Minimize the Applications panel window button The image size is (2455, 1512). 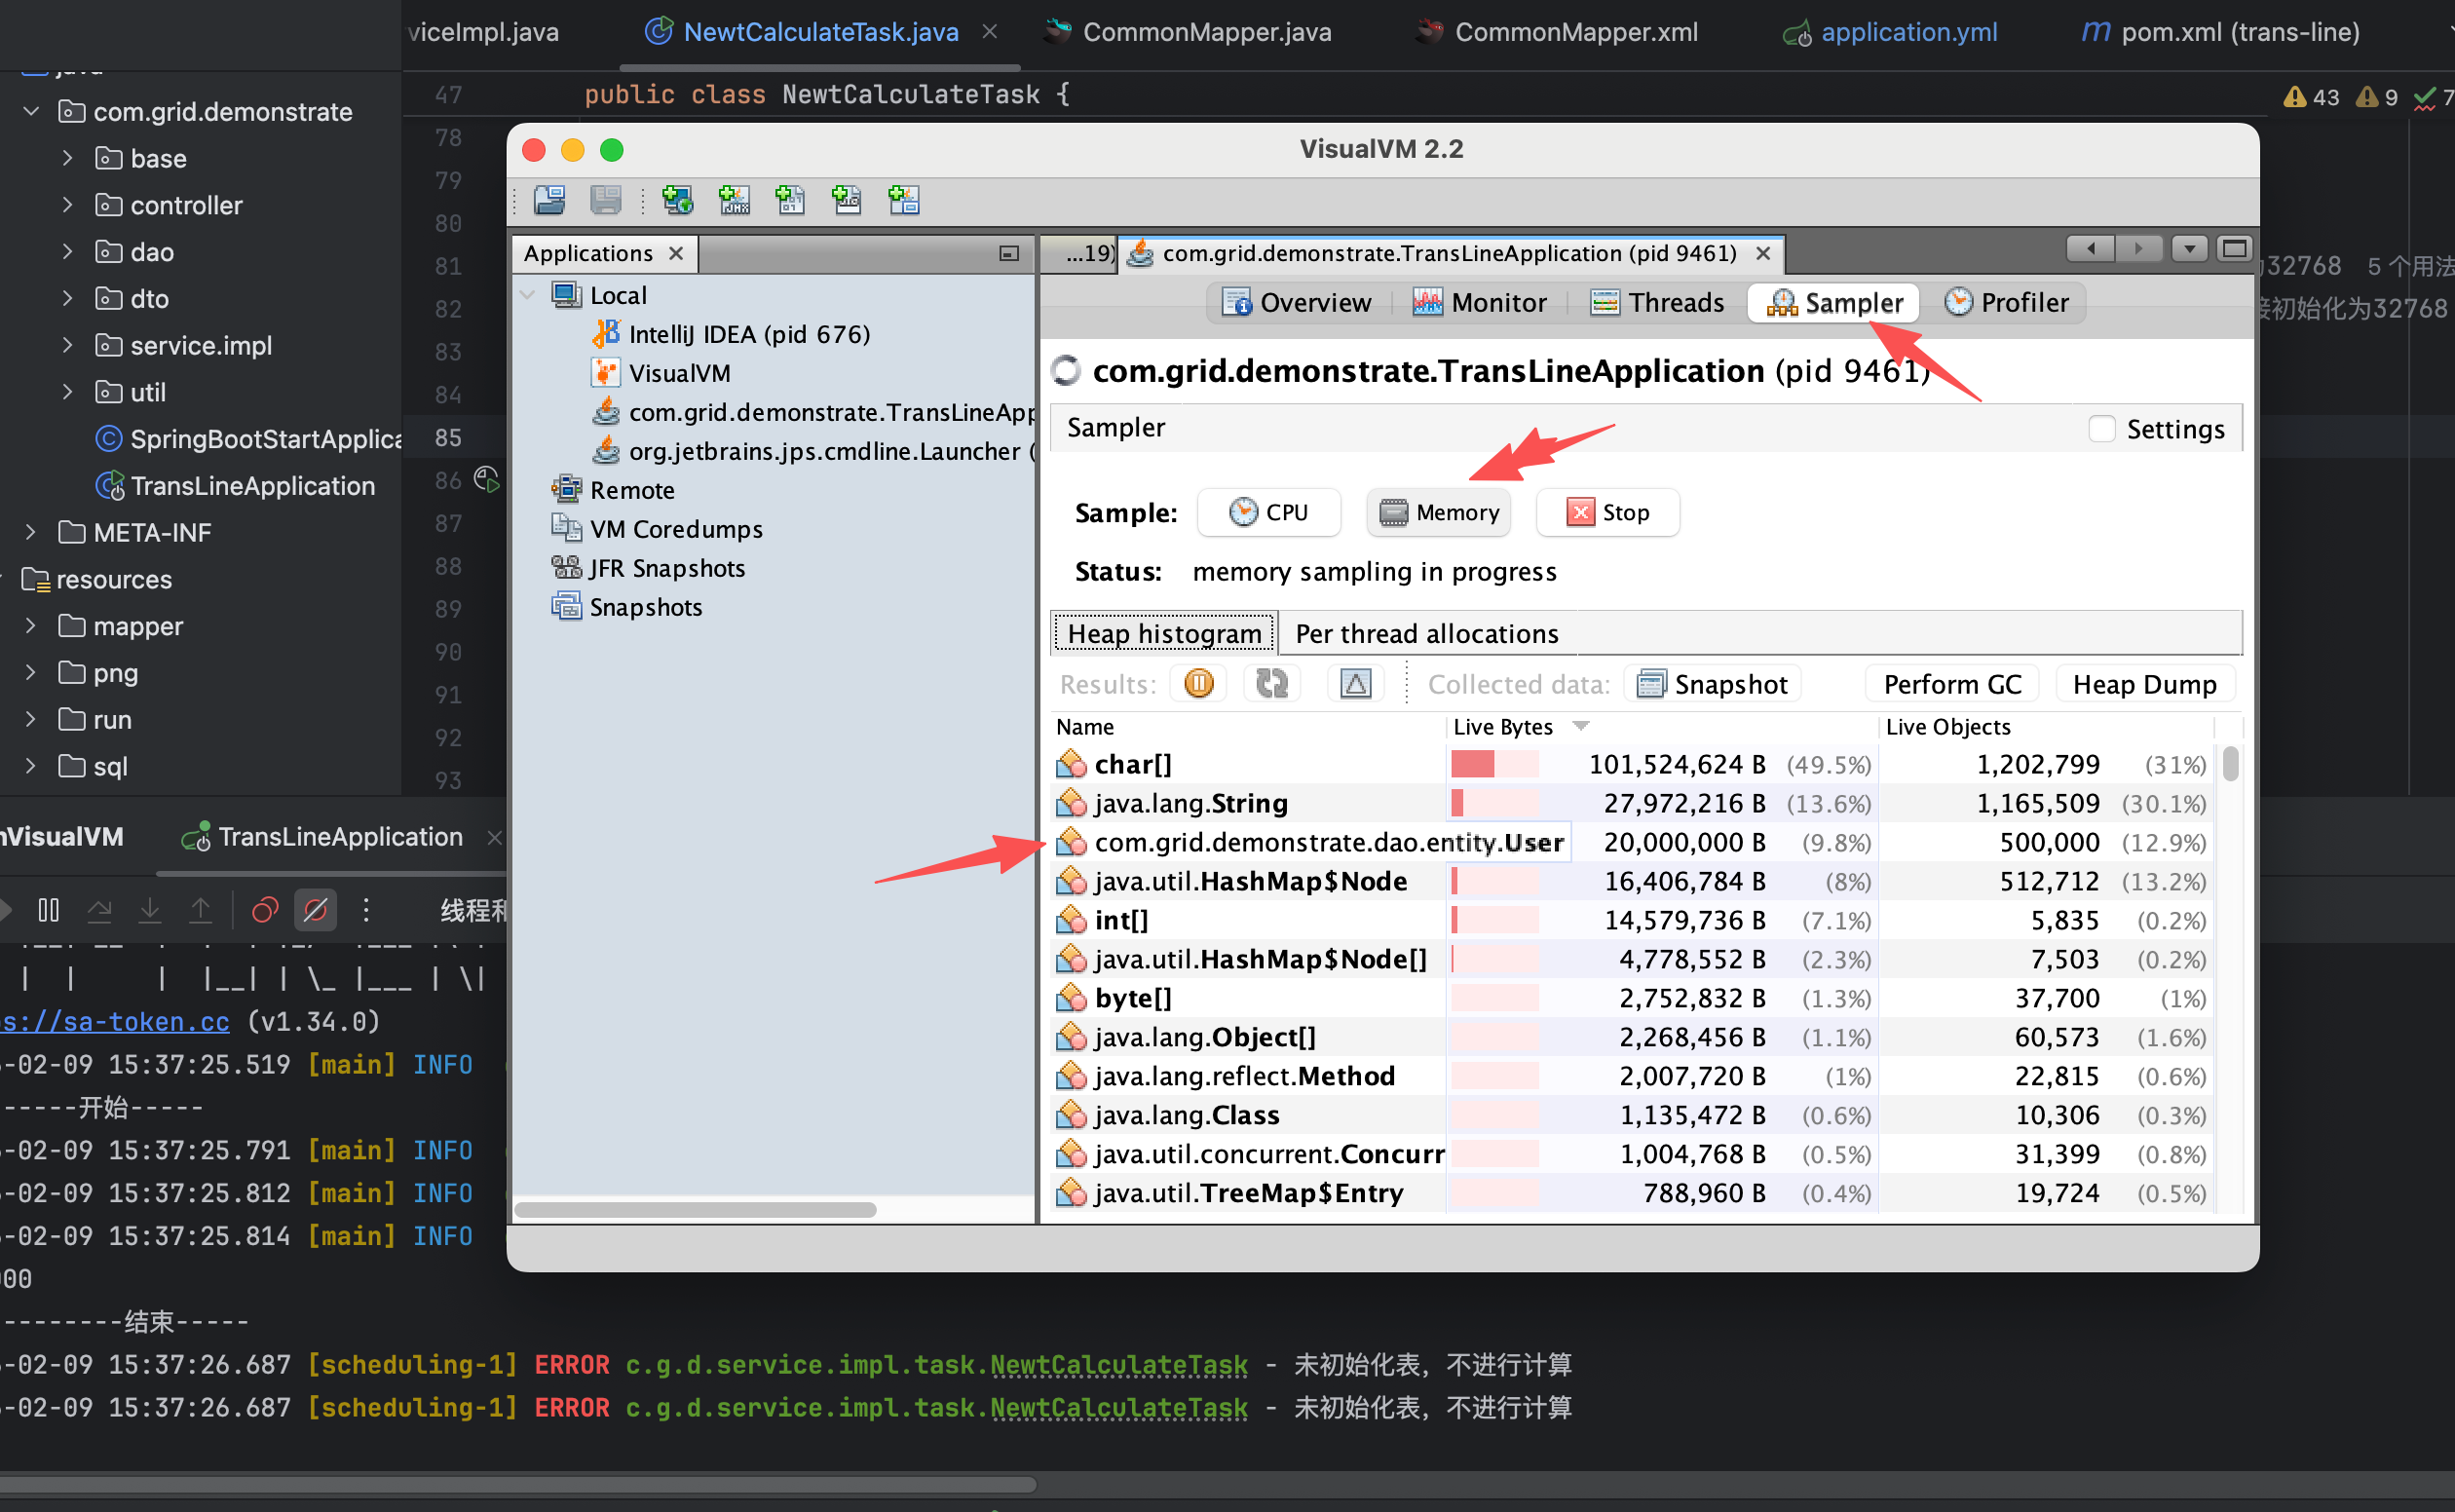click(1008, 254)
